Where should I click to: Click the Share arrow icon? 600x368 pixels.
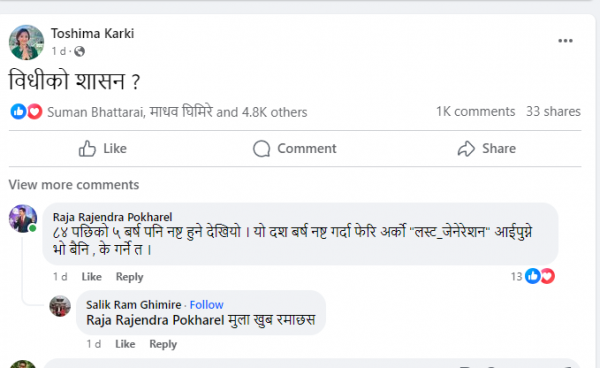(x=466, y=148)
